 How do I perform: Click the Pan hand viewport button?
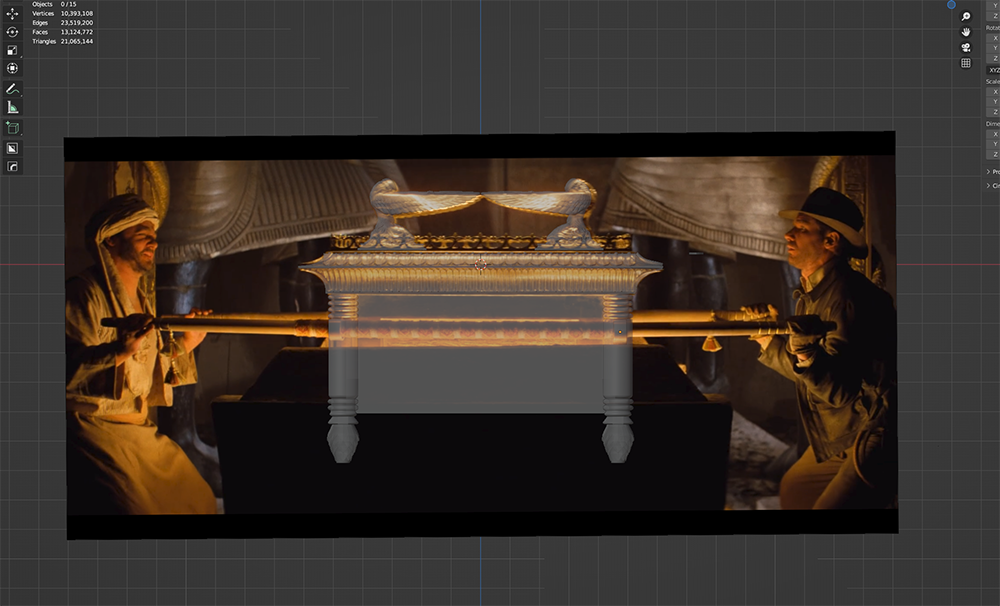[x=966, y=32]
